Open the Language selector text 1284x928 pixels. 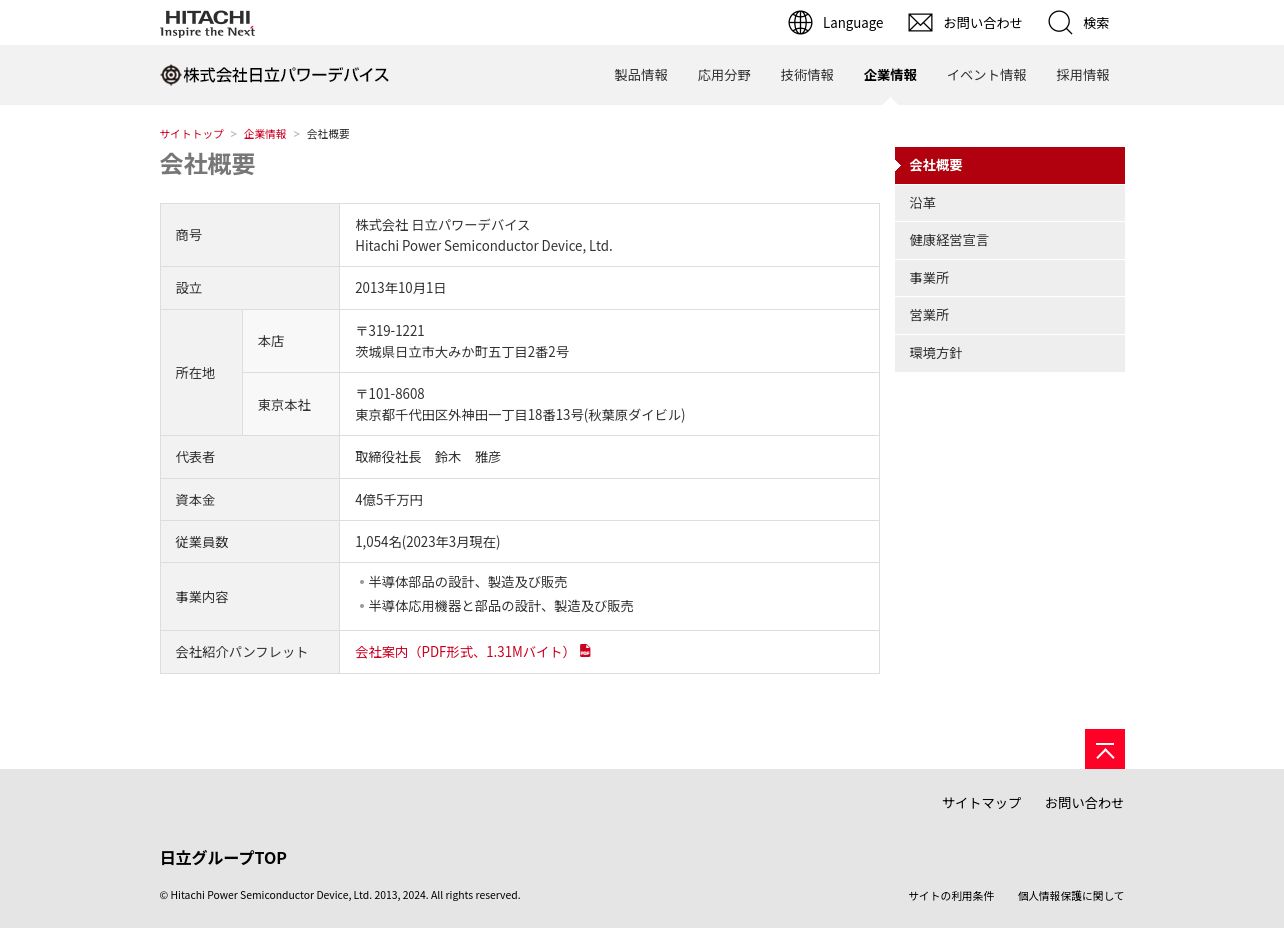(853, 23)
